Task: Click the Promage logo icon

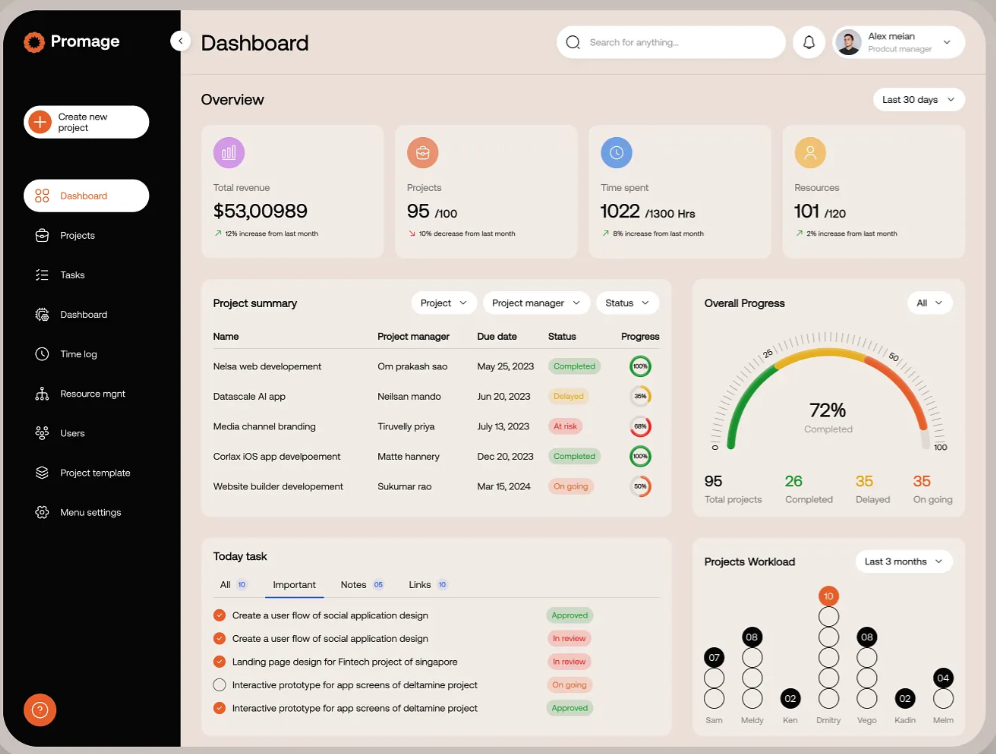Action: [x=34, y=42]
